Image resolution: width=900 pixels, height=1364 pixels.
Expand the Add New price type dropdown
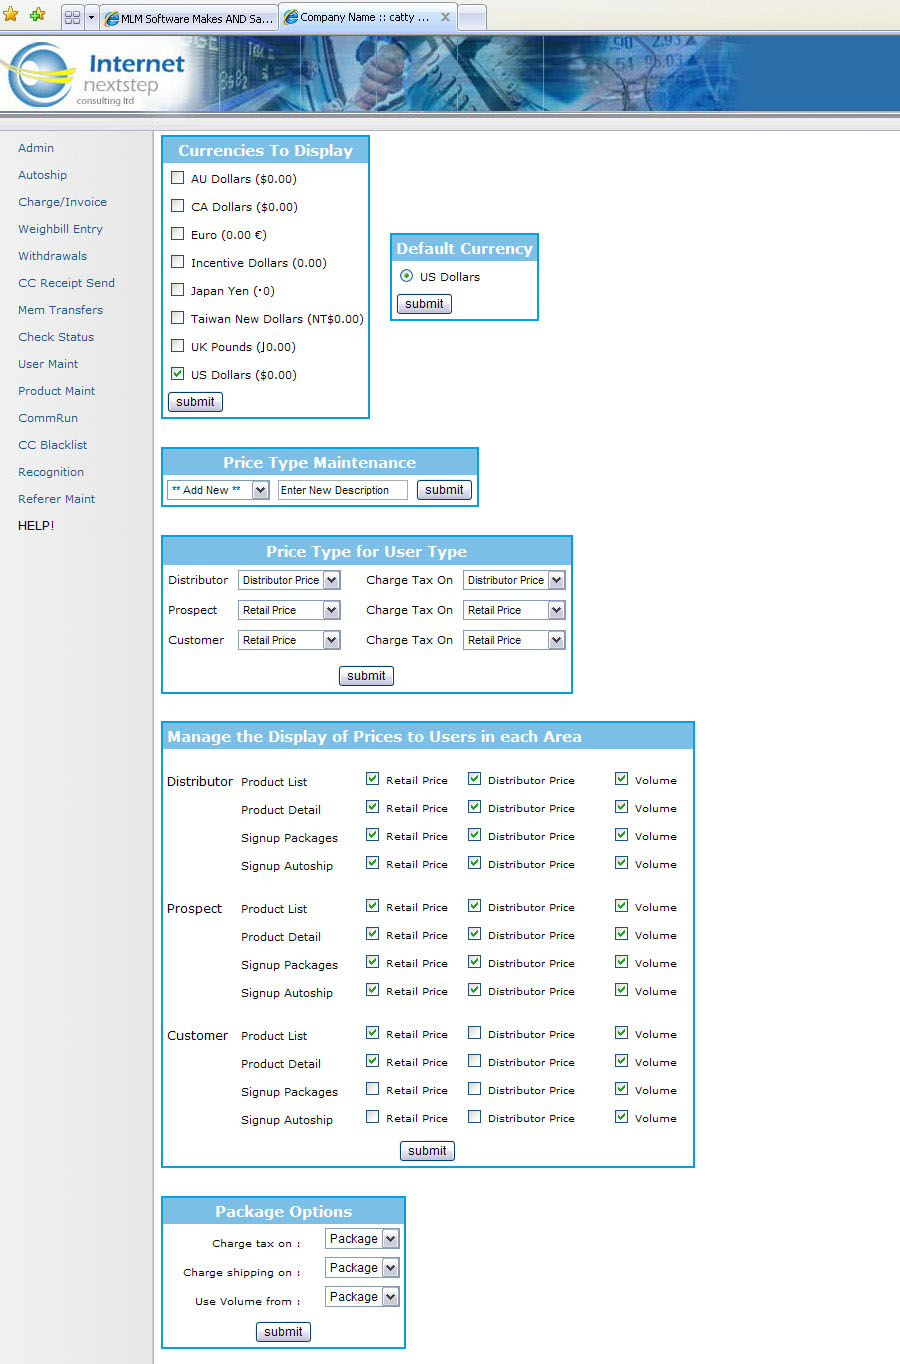pos(260,490)
